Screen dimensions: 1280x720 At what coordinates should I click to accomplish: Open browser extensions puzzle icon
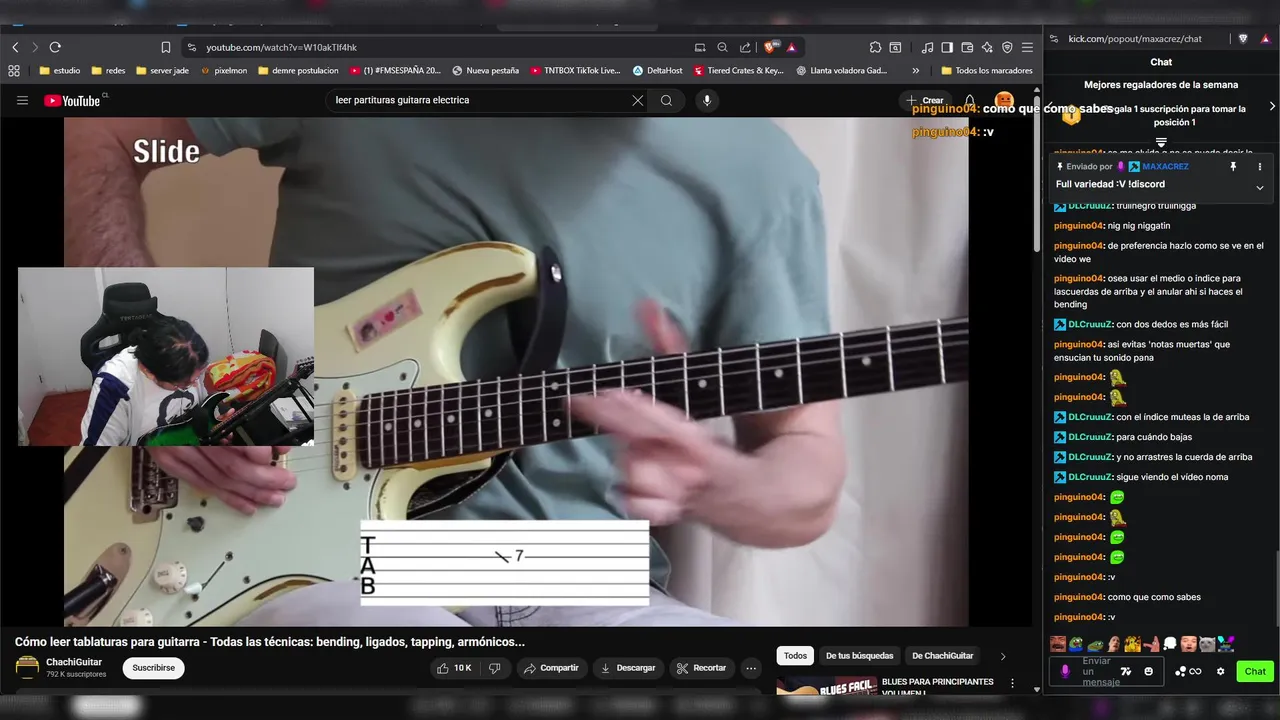[x=875, y=47]
